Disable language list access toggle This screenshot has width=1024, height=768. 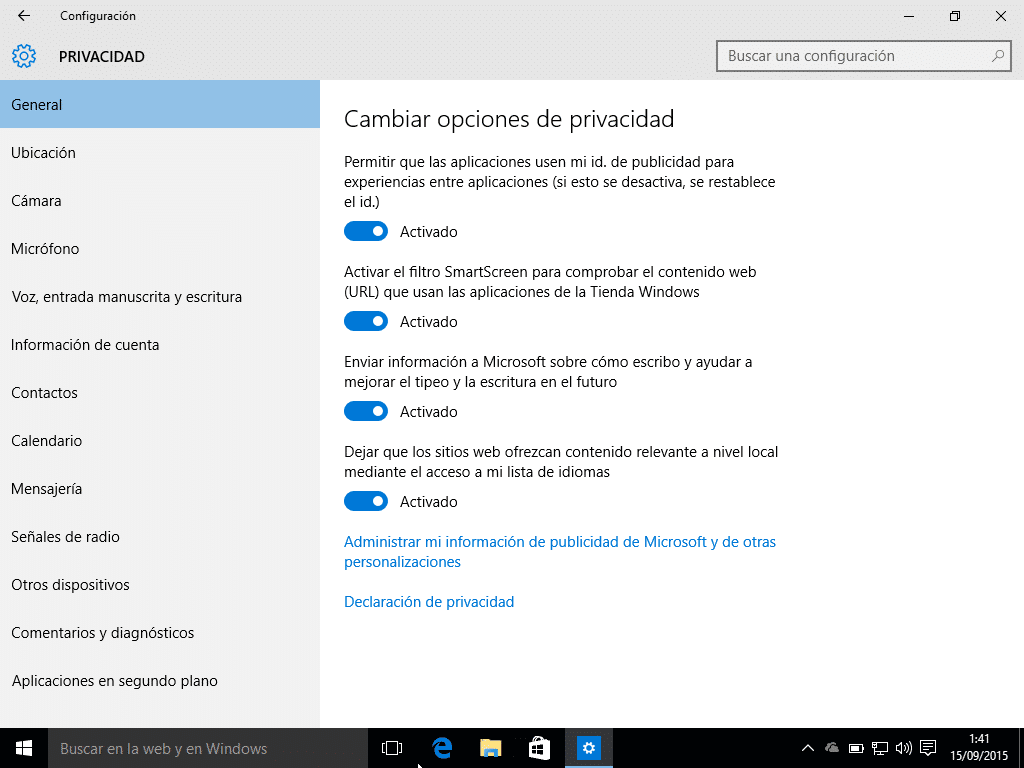366,502
